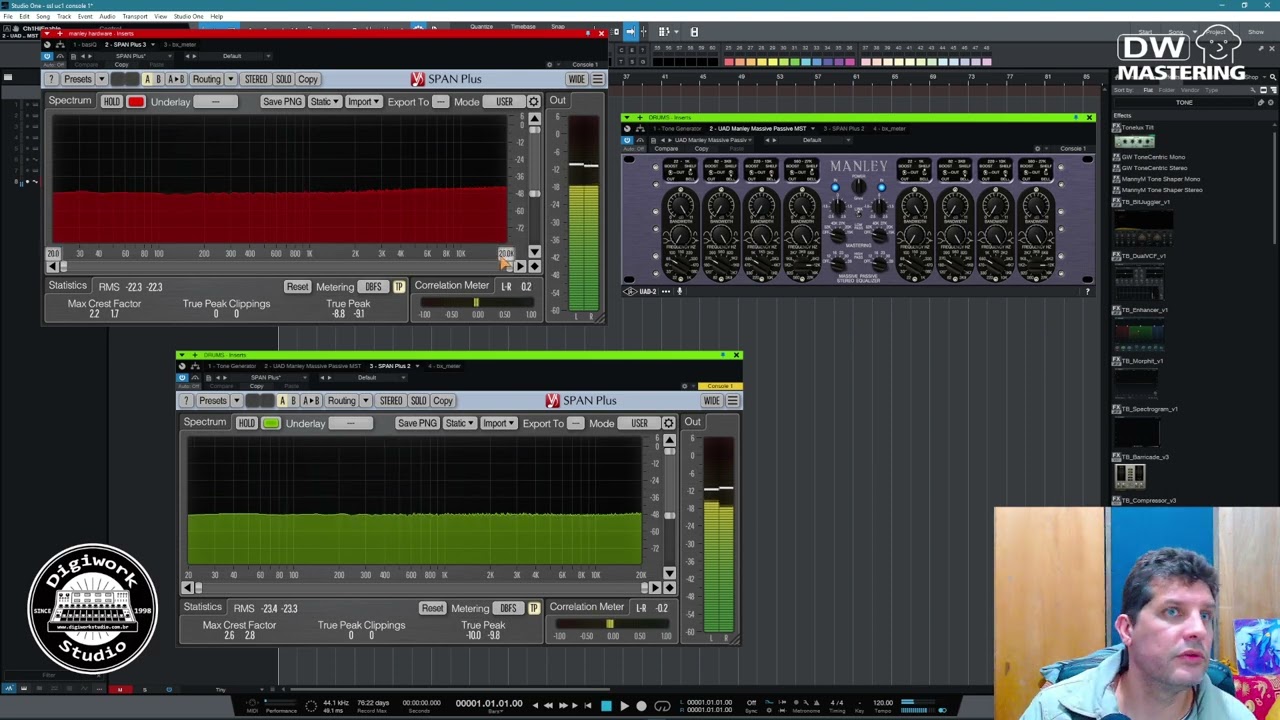Reset statistics in the green SPAN
Screen dimensions: 1280x720
click(432, 609)
